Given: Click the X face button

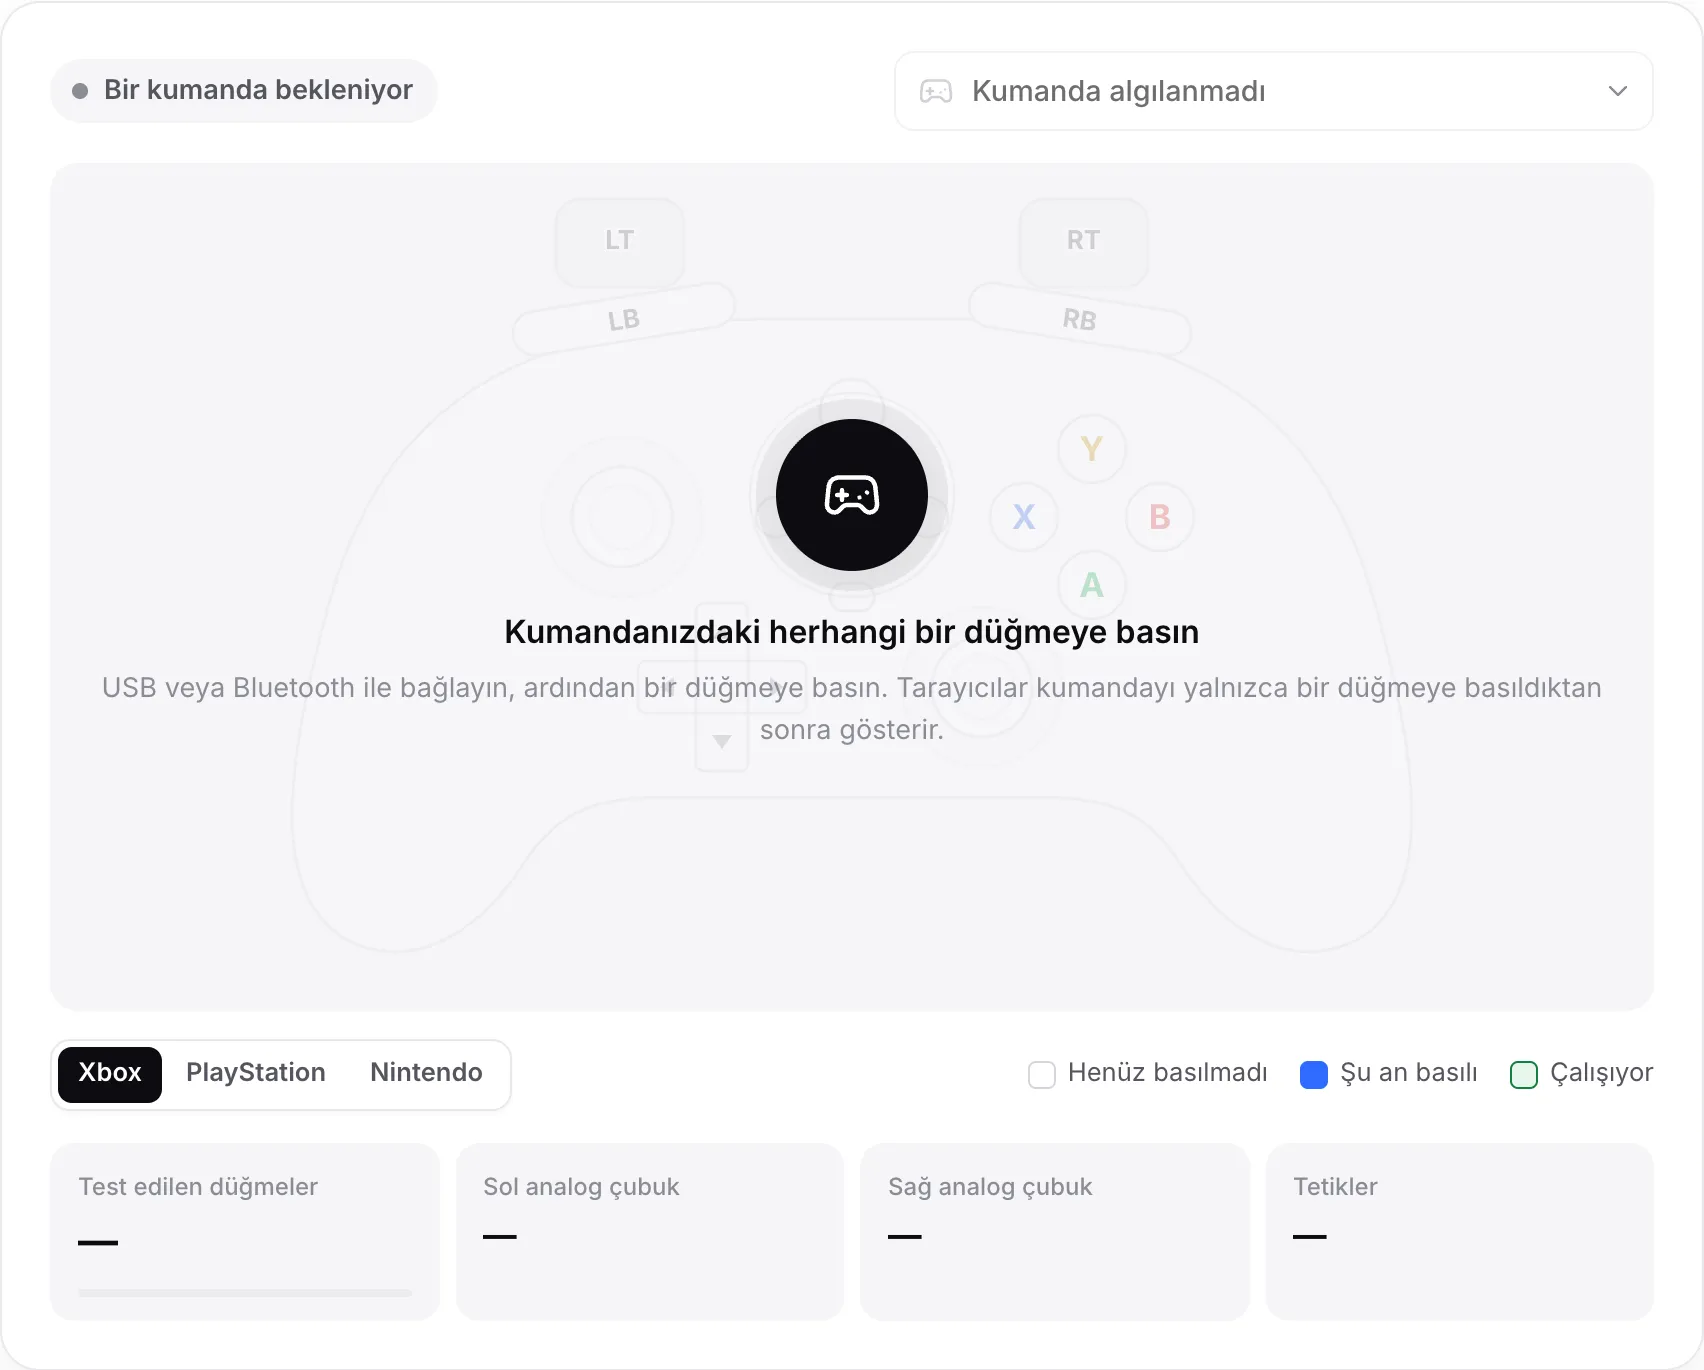Looking at the screenshot, I should 1024,517.
